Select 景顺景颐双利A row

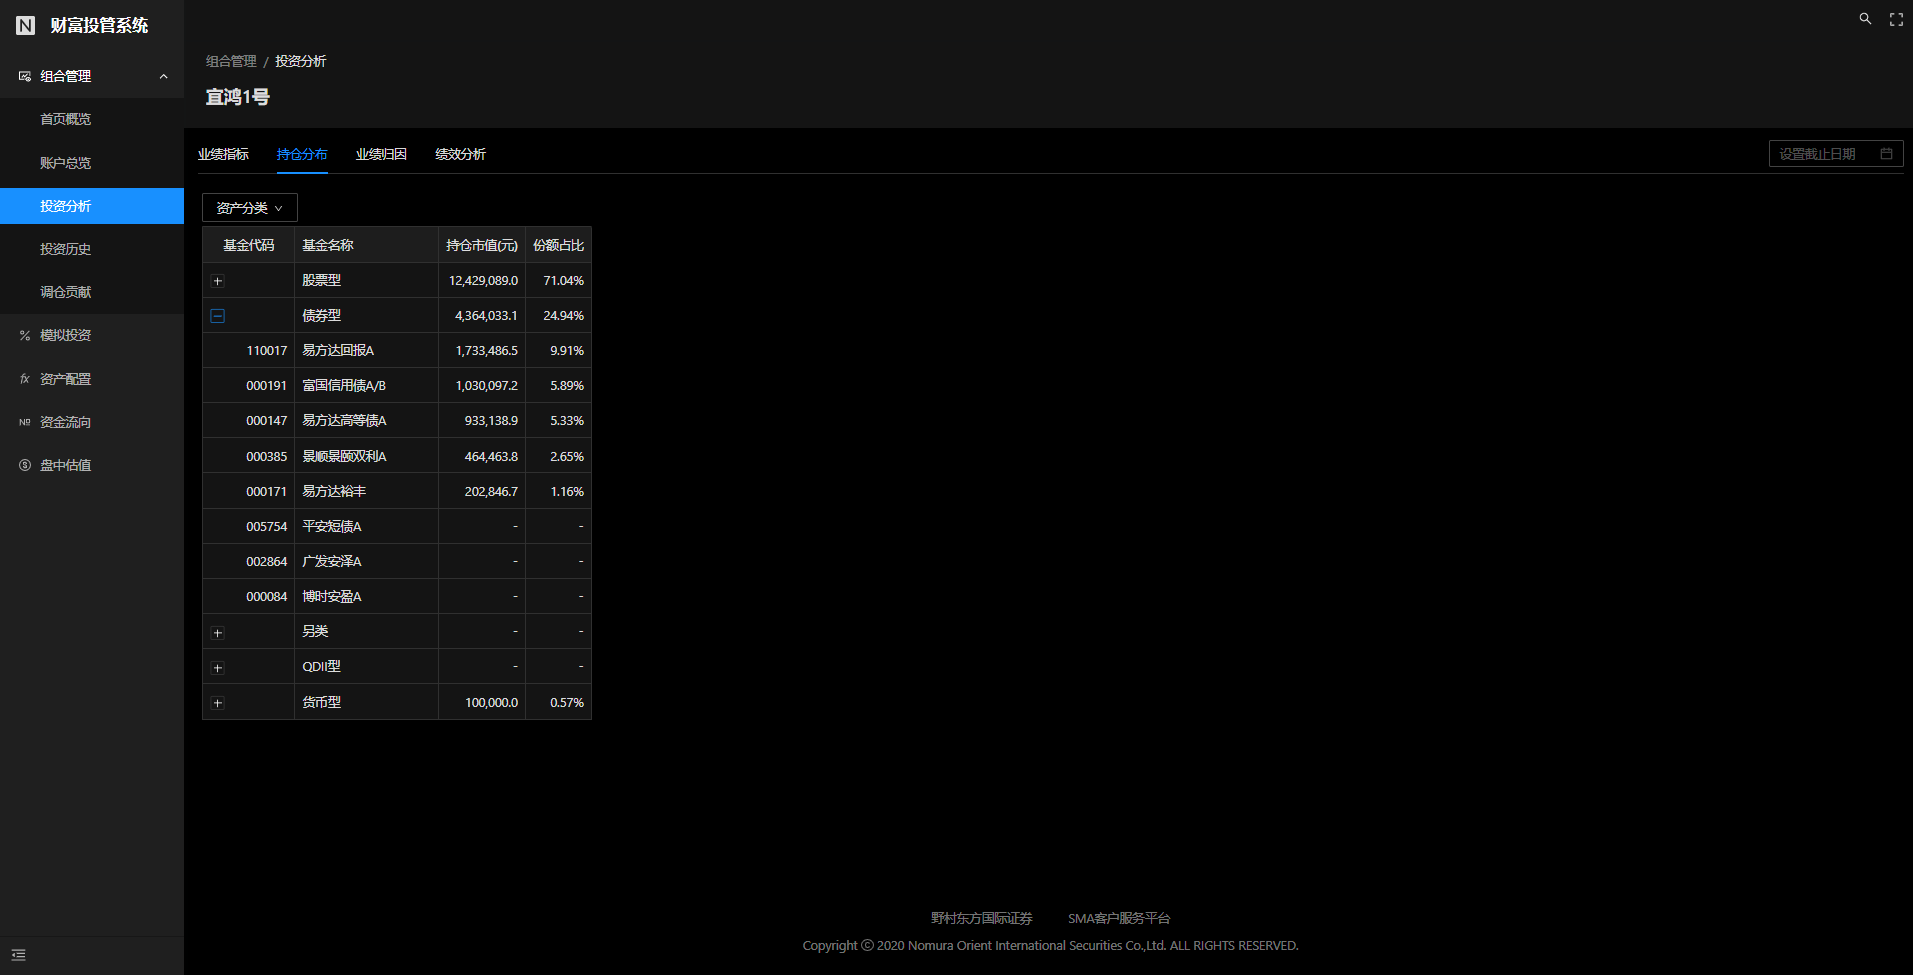click(x=397, y=456)
